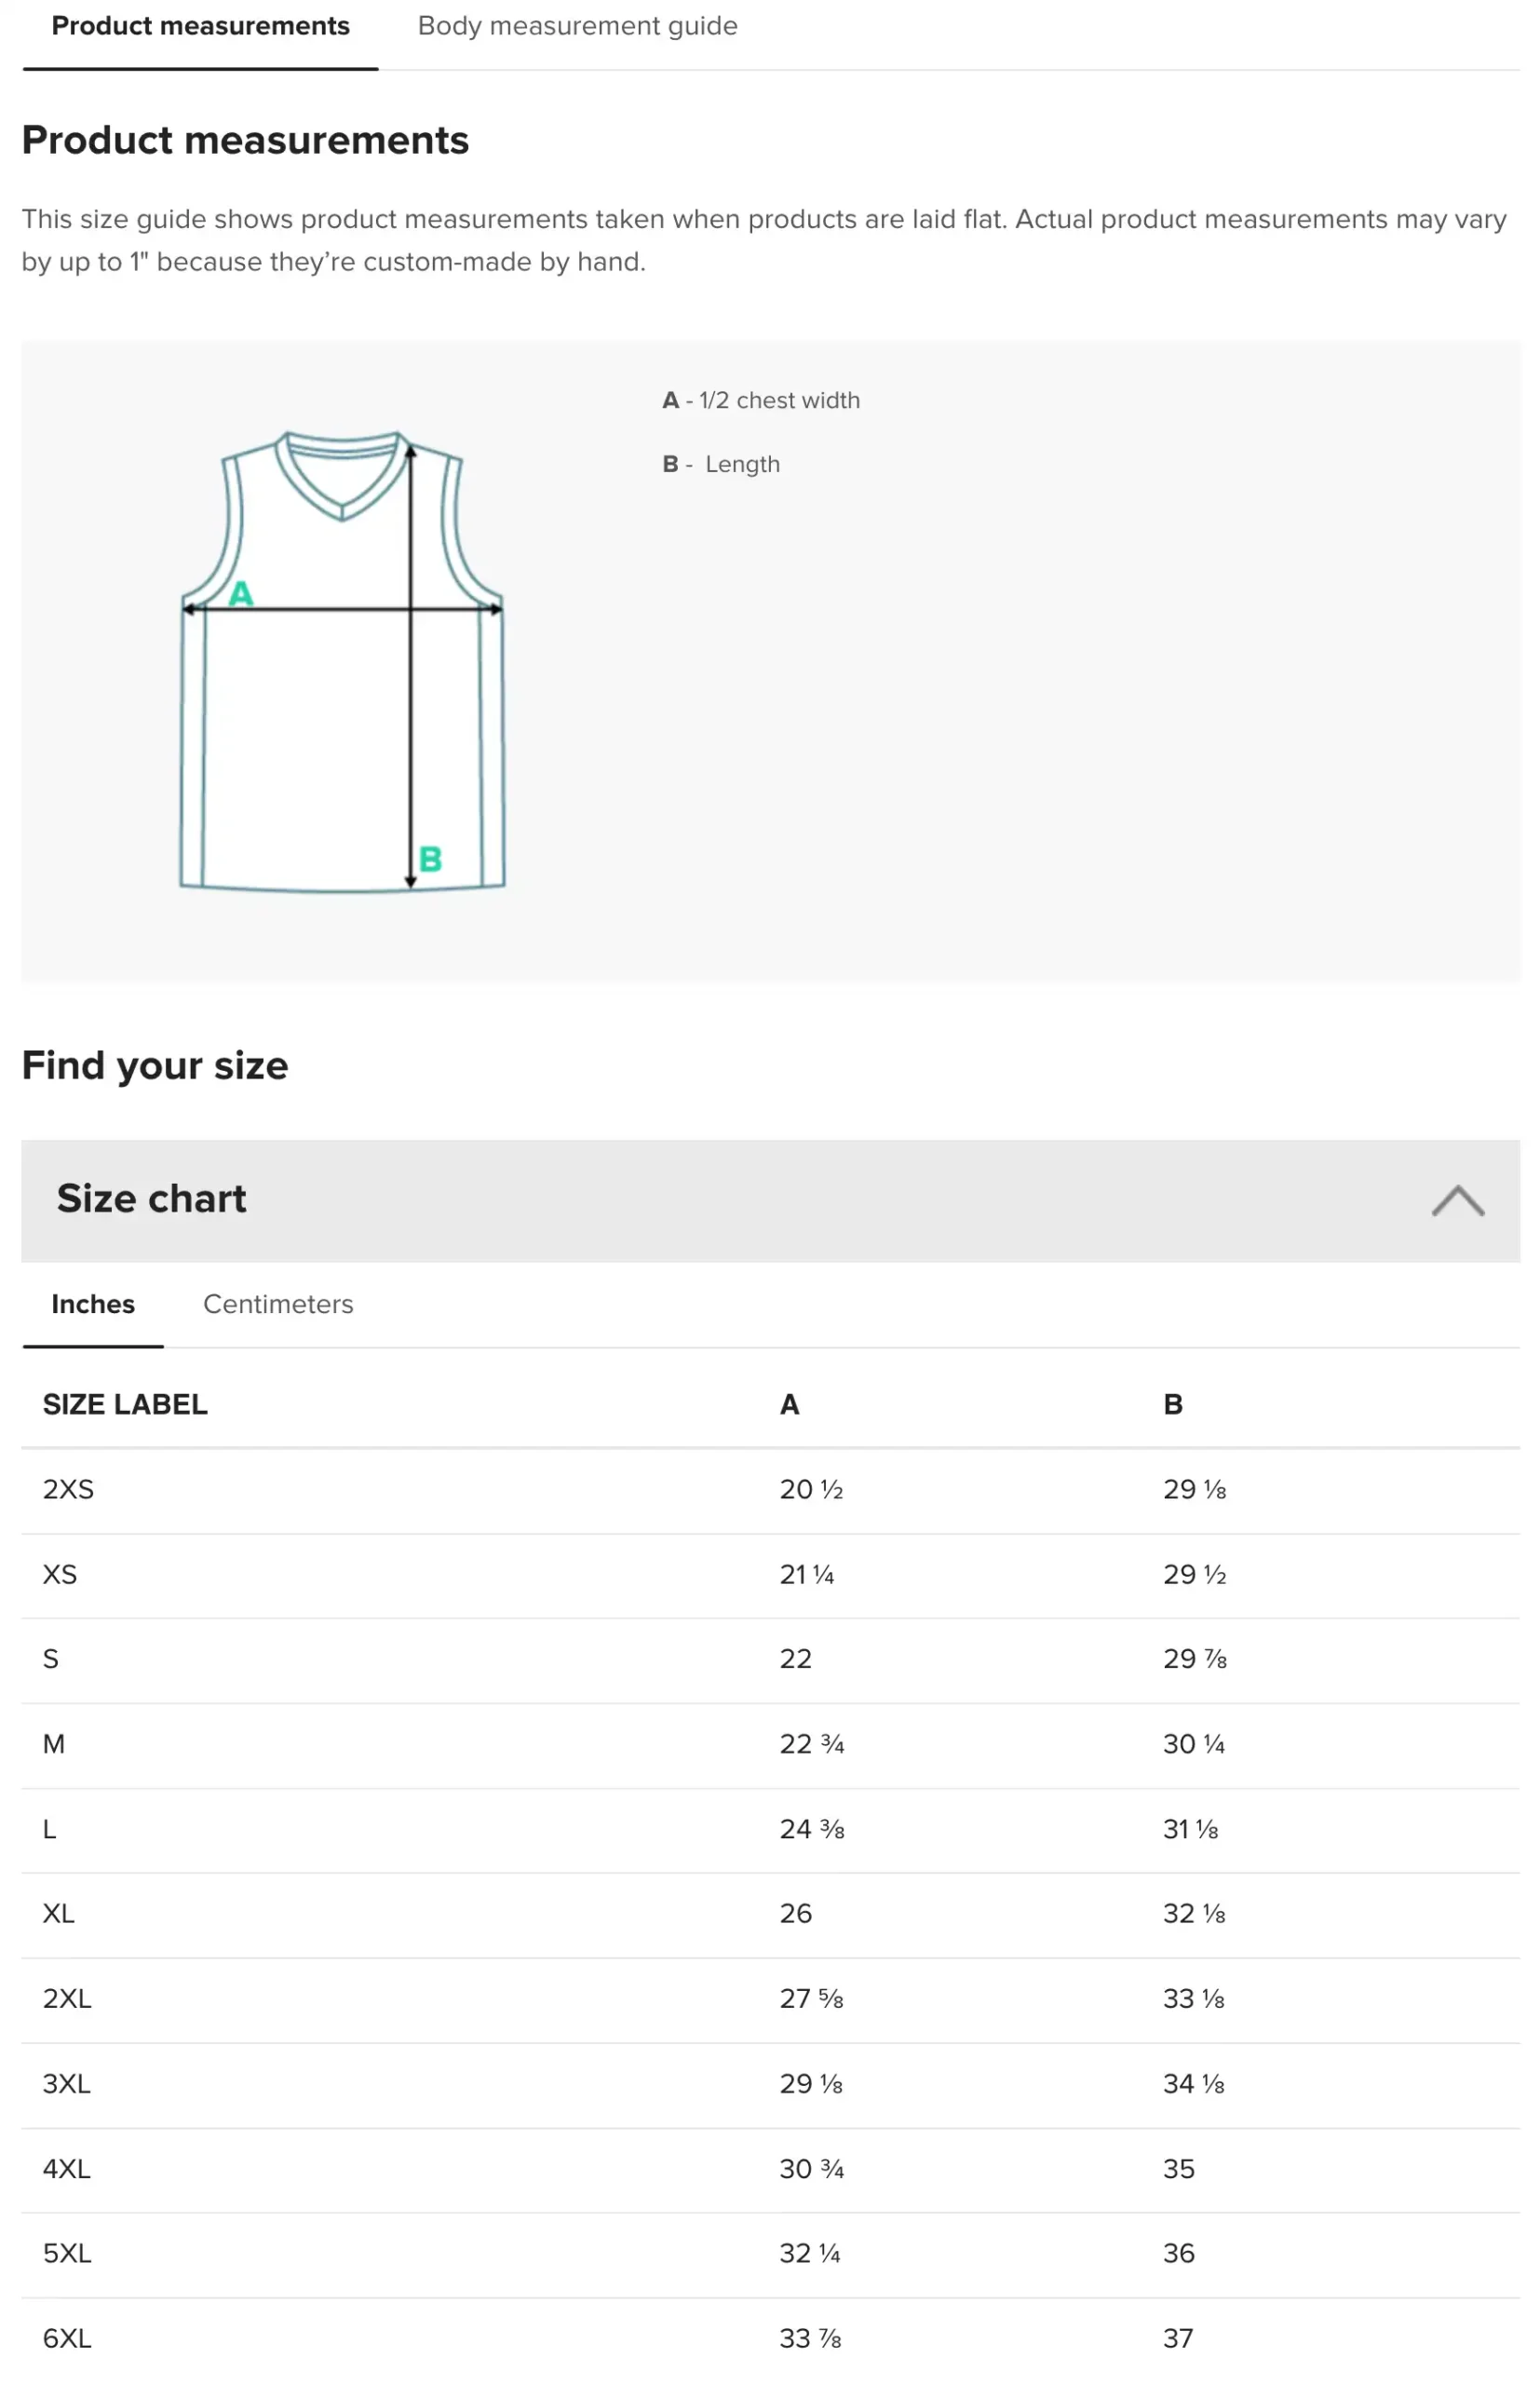
Task: Collapse the Size chart header bar
Action: (770, 1200)
